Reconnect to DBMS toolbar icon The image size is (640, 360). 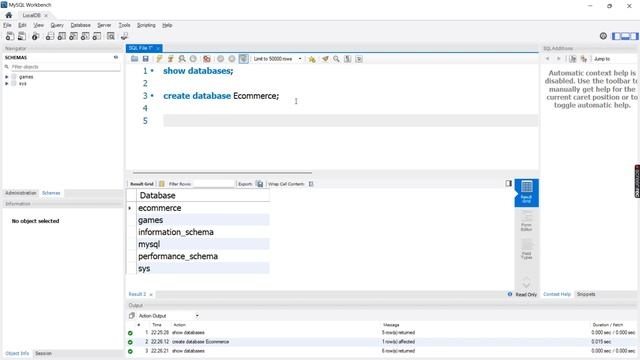[x=124, y=36]
